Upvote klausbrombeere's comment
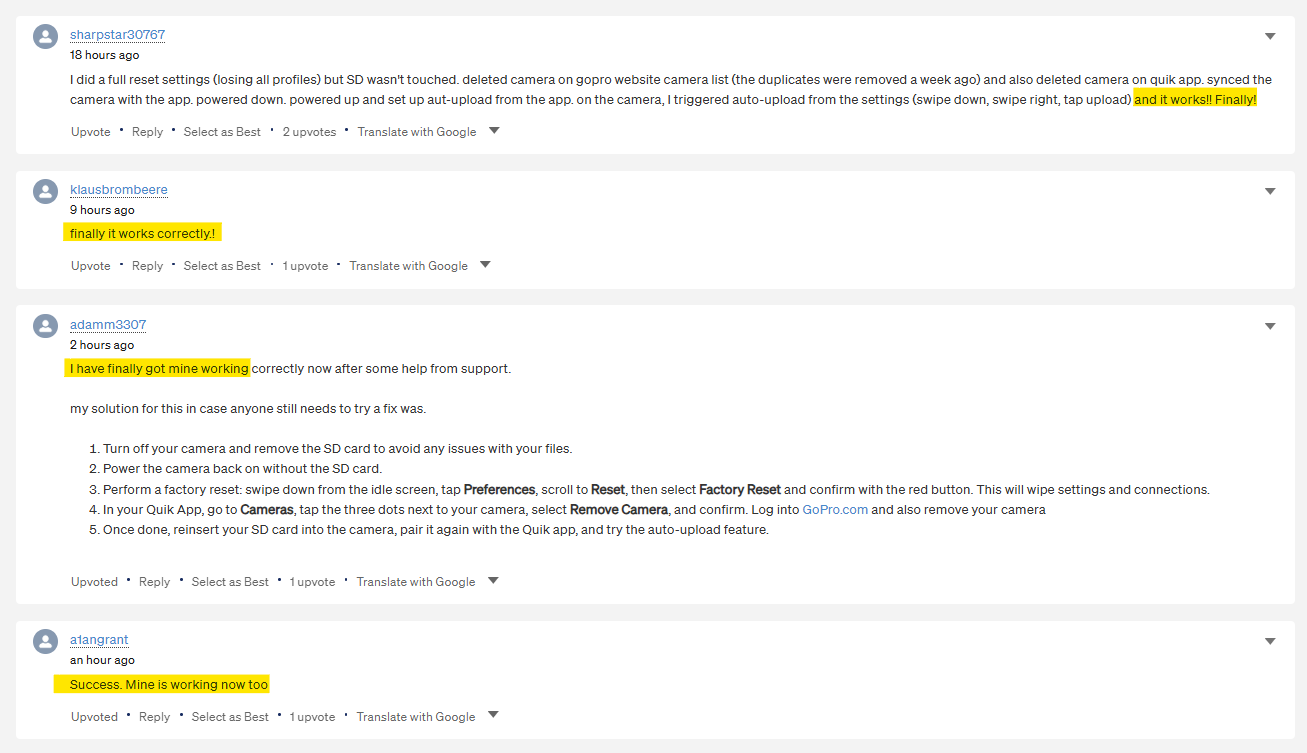1307x753 pixels. 91,266
